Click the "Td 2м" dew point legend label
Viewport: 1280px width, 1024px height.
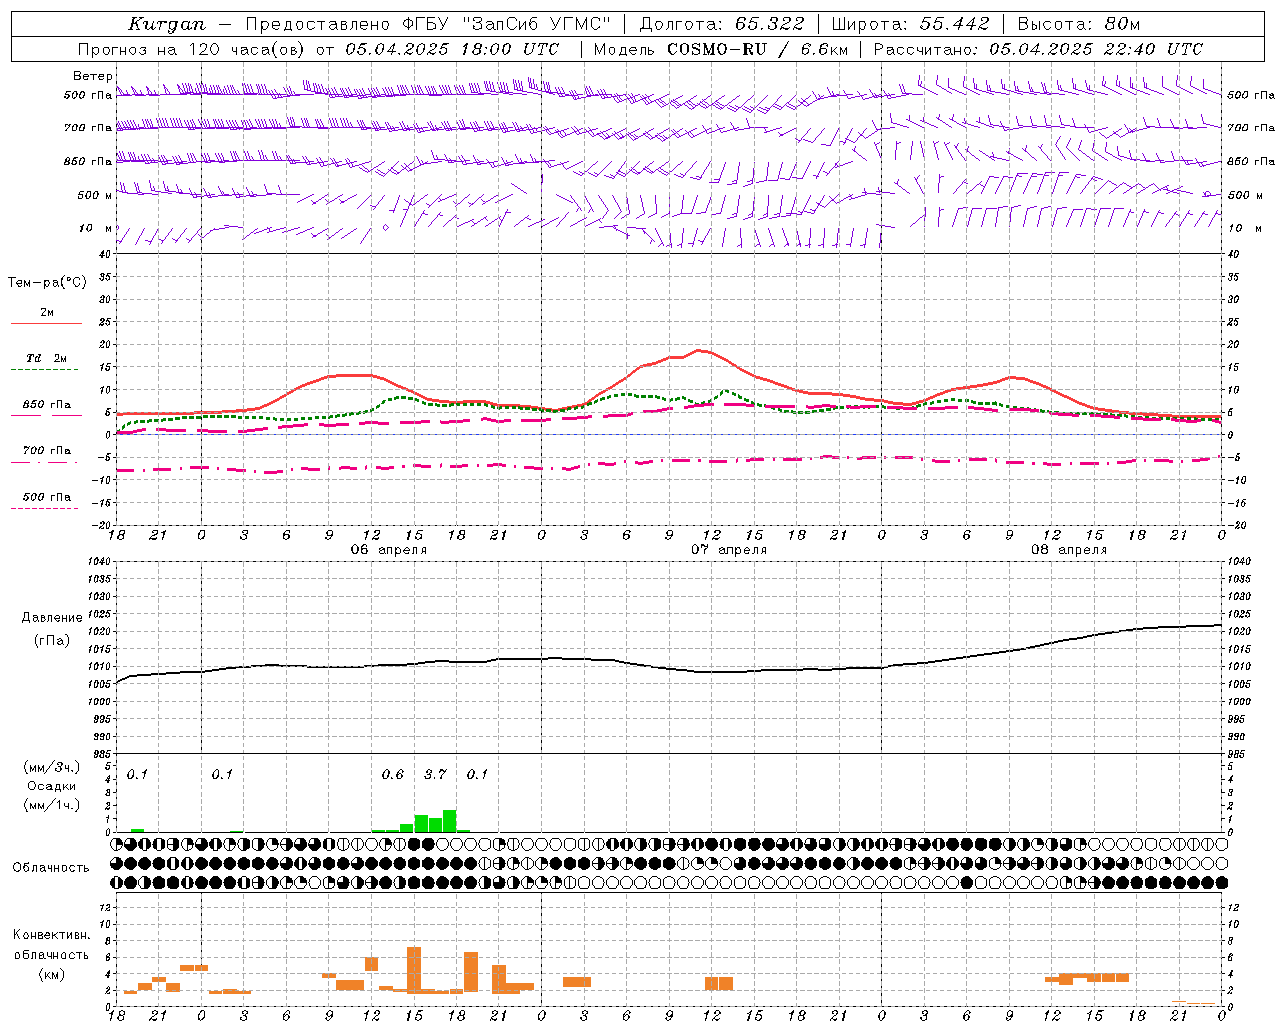point(47,358)
